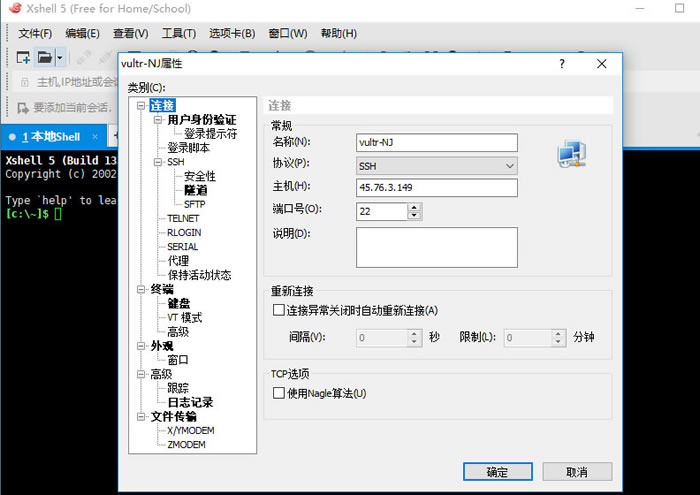
Task: Collapse the 外观 tree node
Action: [141, 346]
